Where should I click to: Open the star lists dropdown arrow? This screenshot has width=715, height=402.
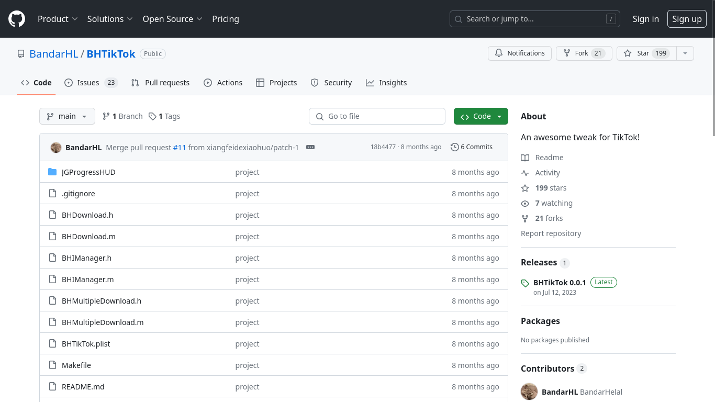pyautogui.click(x=685, y=53)
